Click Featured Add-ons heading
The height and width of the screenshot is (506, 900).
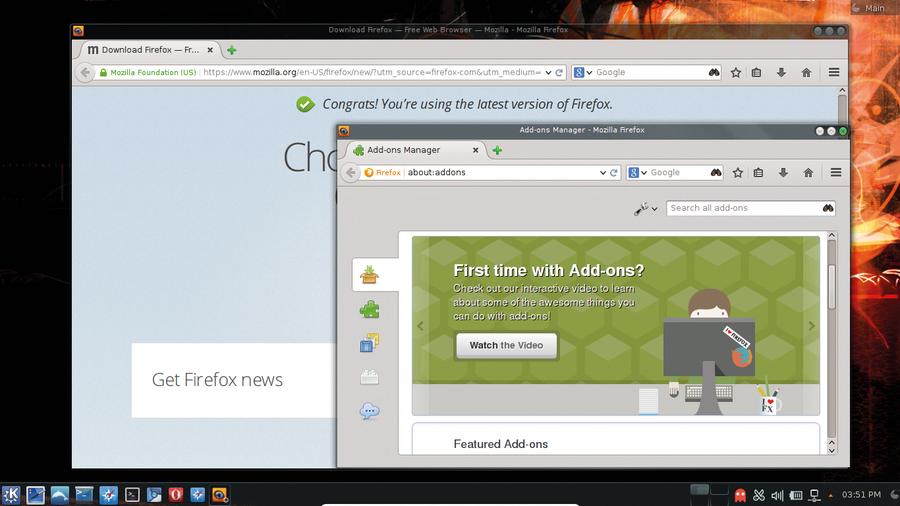pyautogui.click(x=501, y=444)
